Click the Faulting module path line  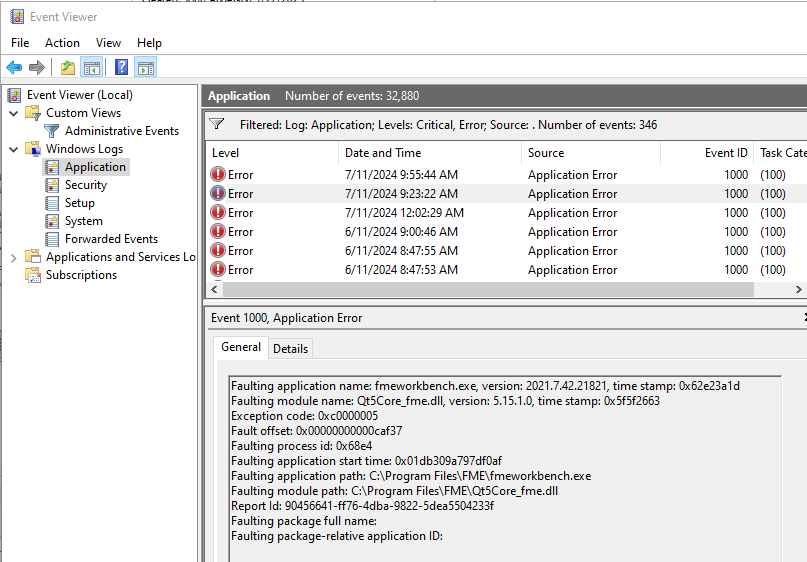394,490
